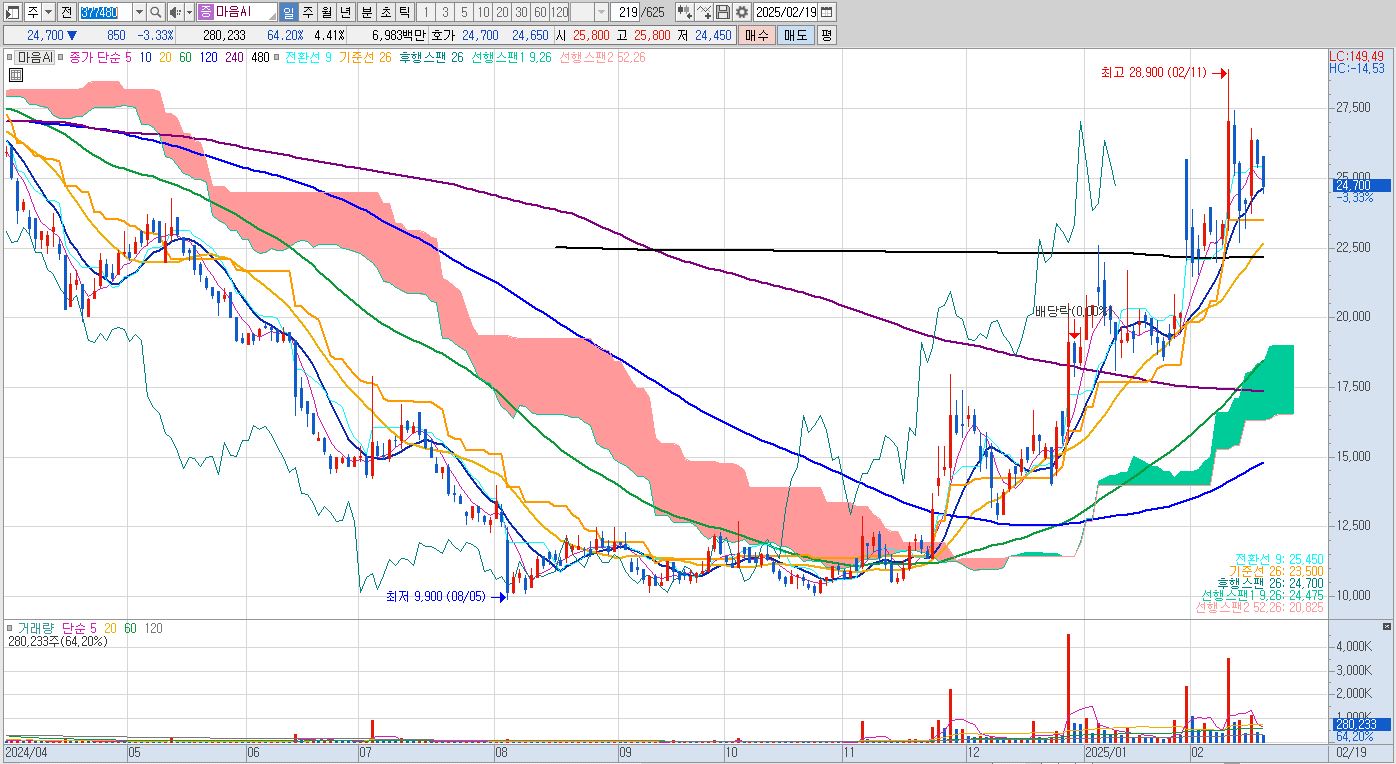
Task: Close the volume panel with X icon
Action: 1385,626
